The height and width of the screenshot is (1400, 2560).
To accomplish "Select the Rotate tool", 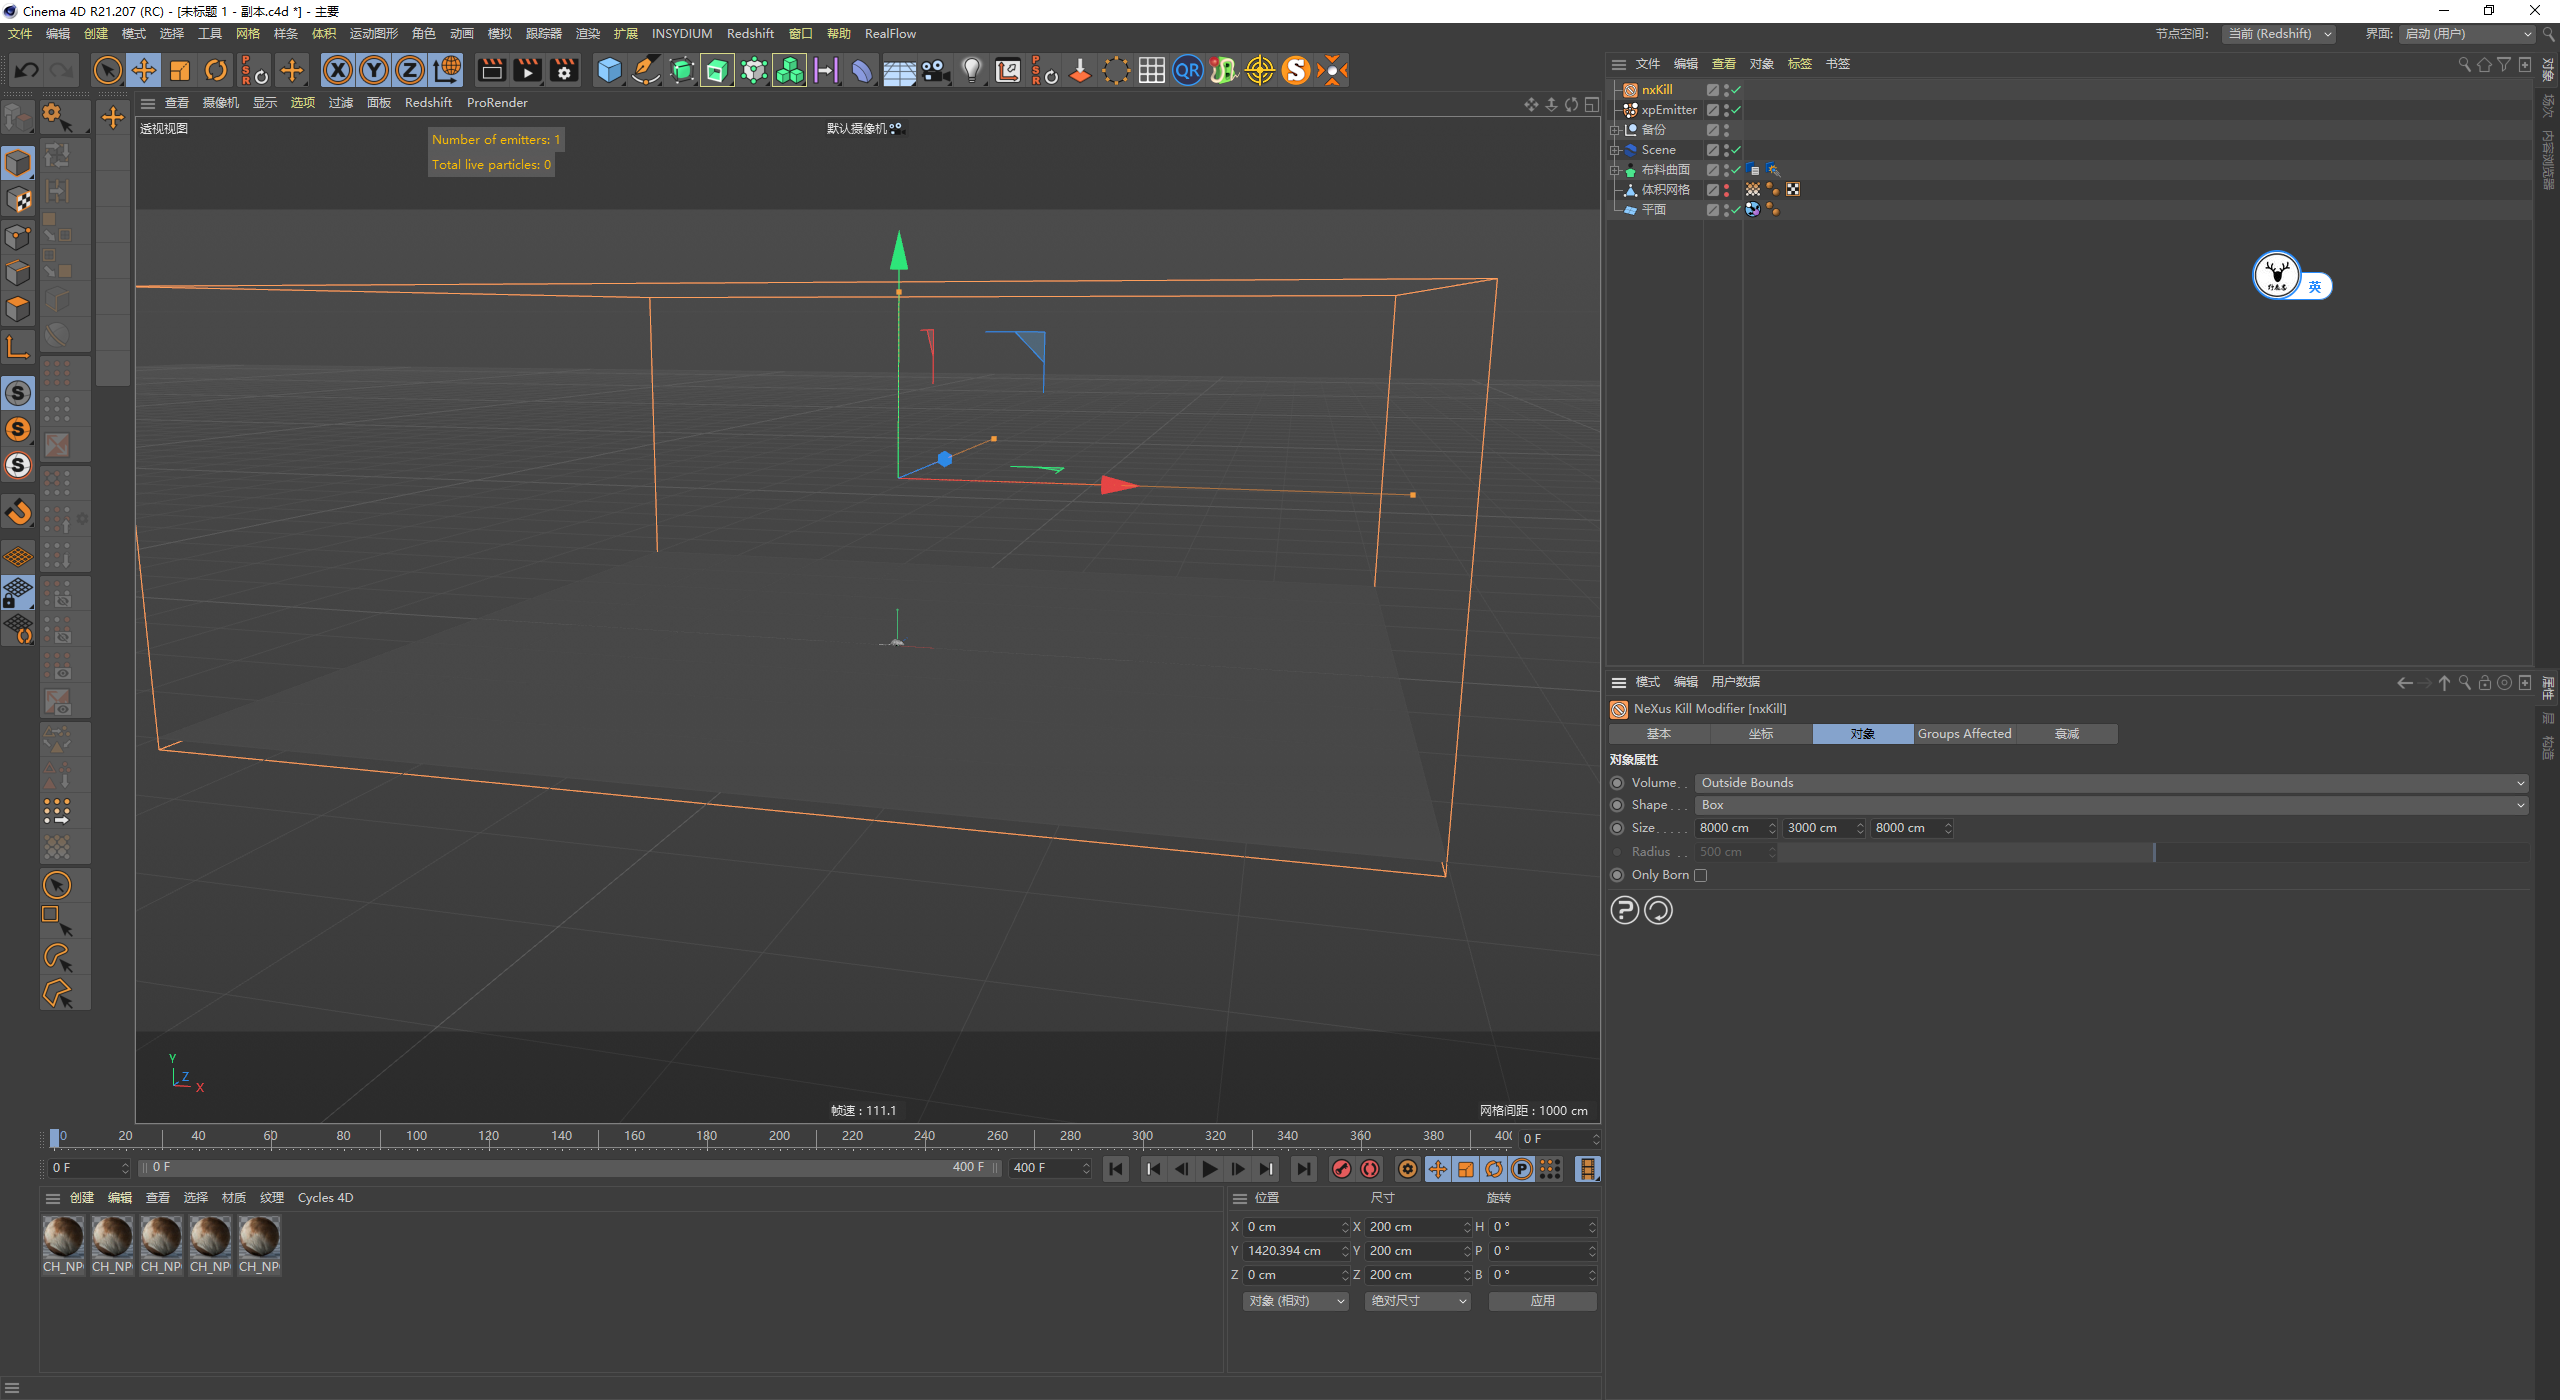I will point(216,70).
